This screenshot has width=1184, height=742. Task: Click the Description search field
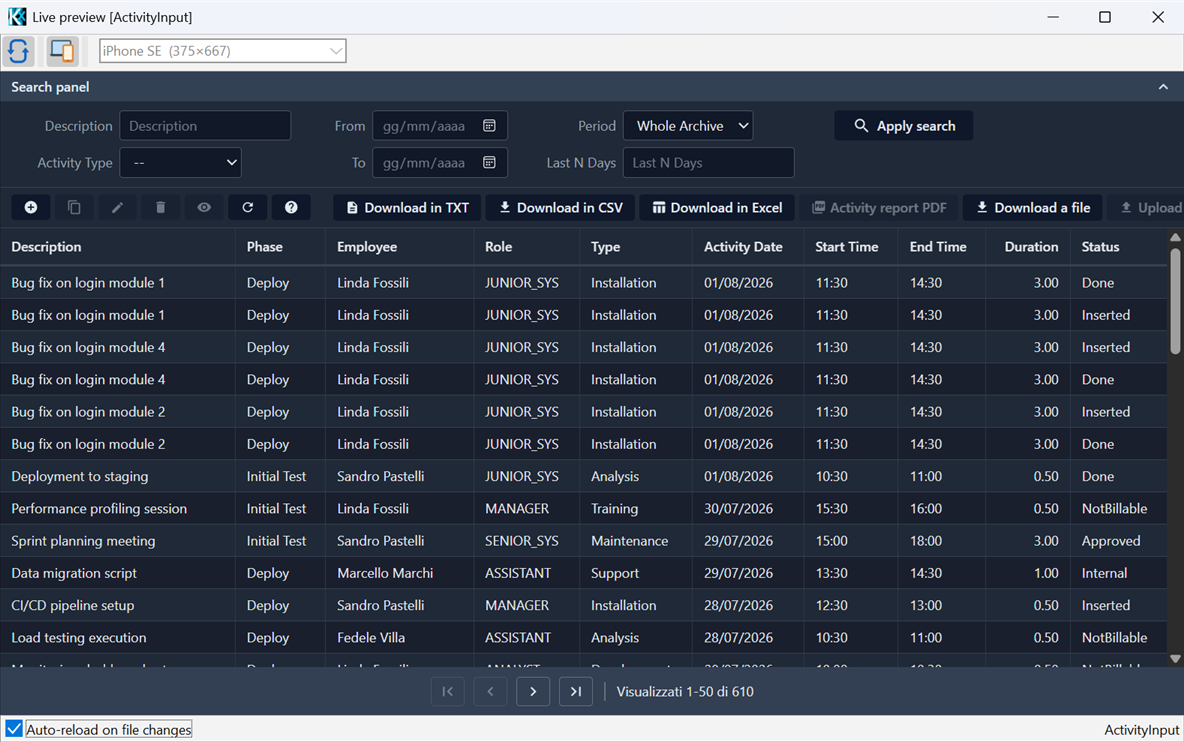[205, 126]
